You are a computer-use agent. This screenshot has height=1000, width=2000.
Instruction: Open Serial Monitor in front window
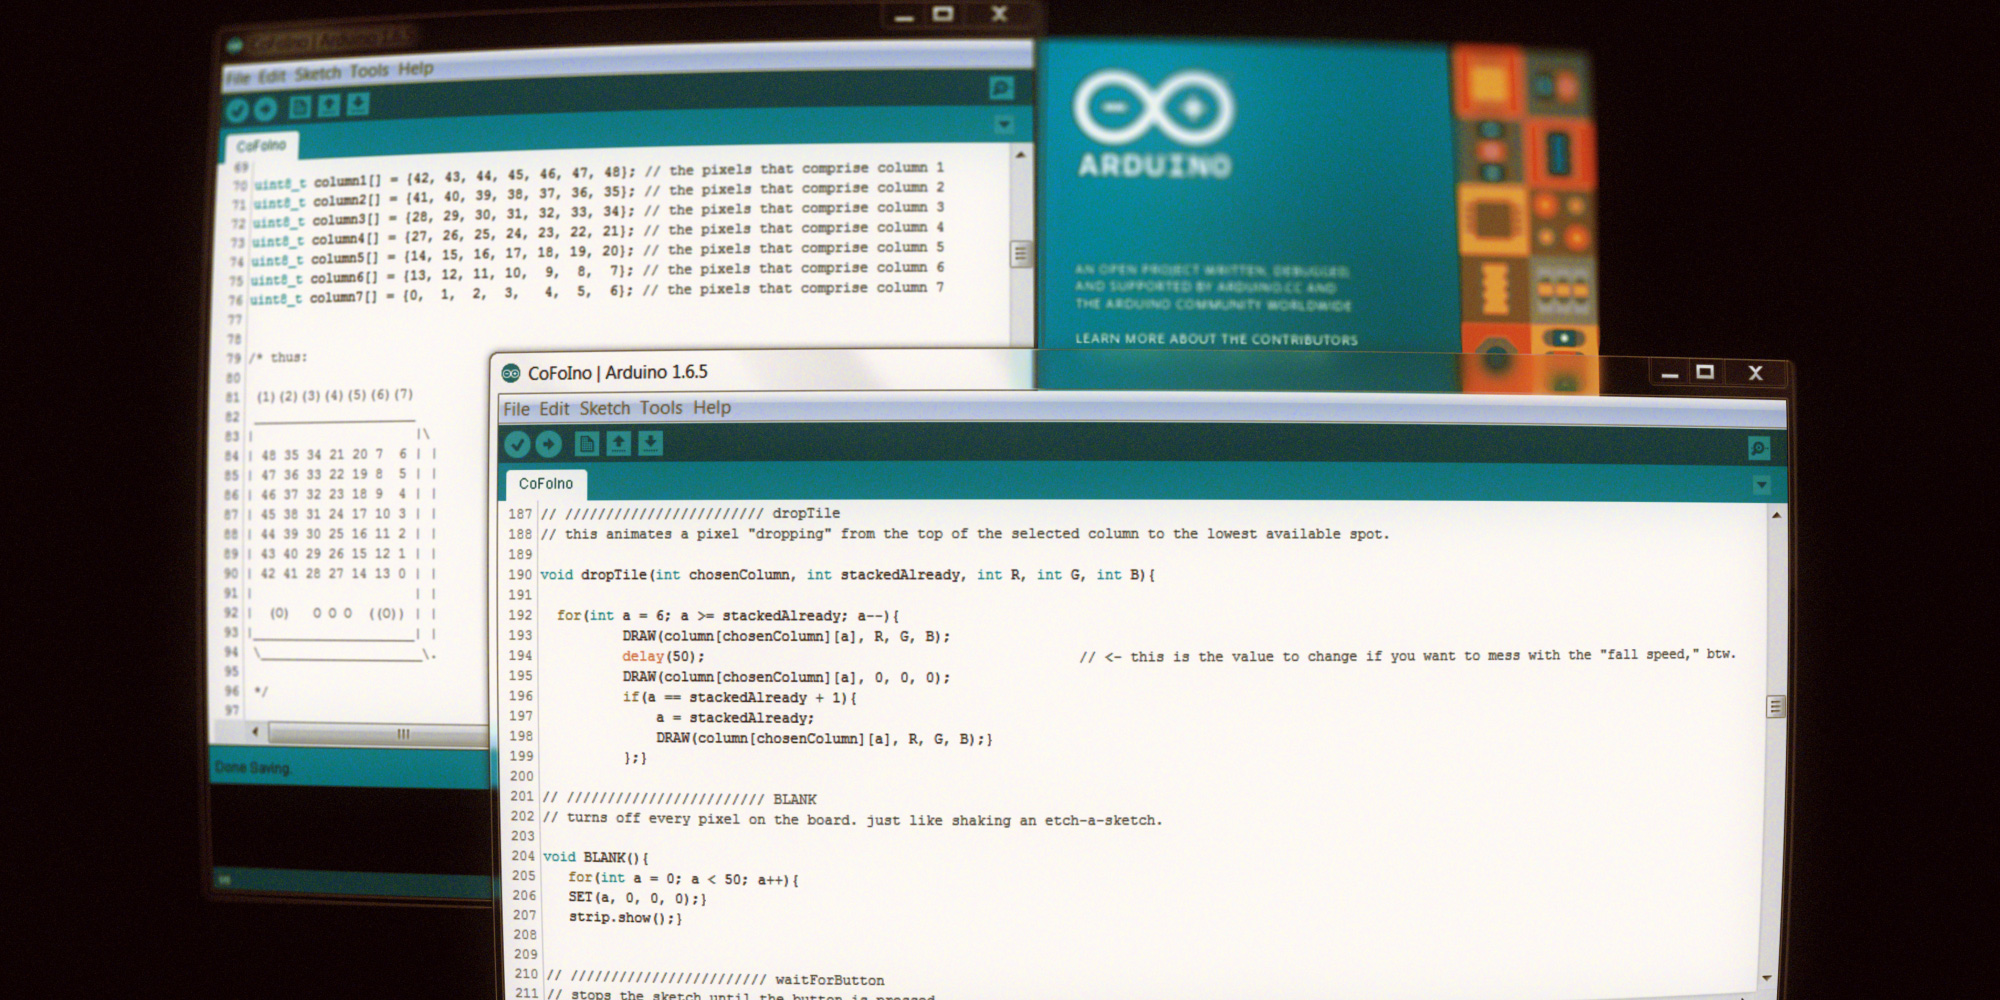click(x=1759, y=448)
